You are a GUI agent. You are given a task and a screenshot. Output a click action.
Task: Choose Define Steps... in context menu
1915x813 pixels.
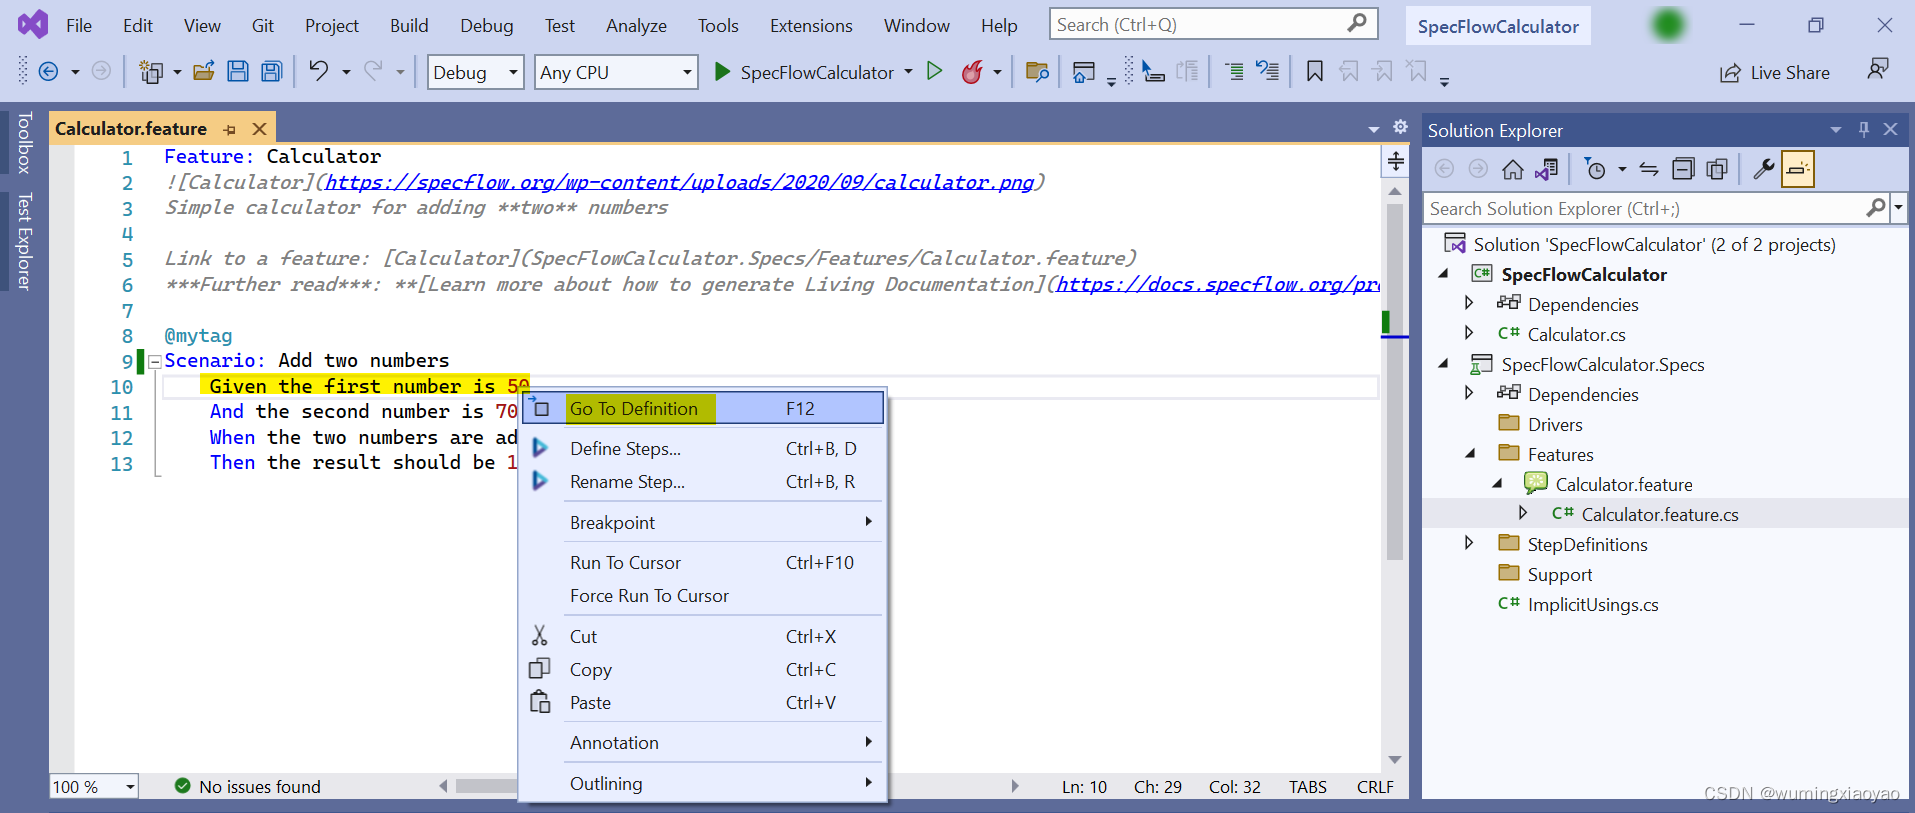[703, 449]
